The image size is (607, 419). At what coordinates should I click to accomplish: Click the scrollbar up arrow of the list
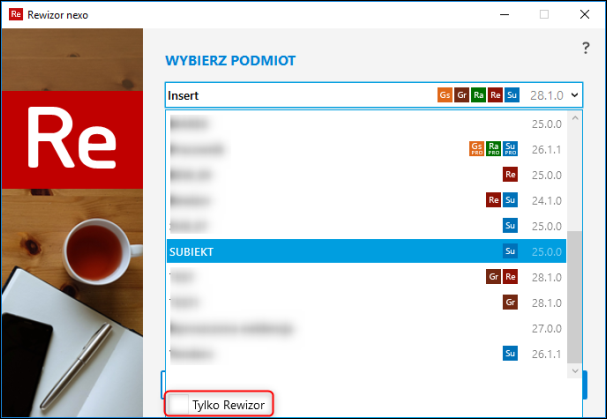click(575, 118)
